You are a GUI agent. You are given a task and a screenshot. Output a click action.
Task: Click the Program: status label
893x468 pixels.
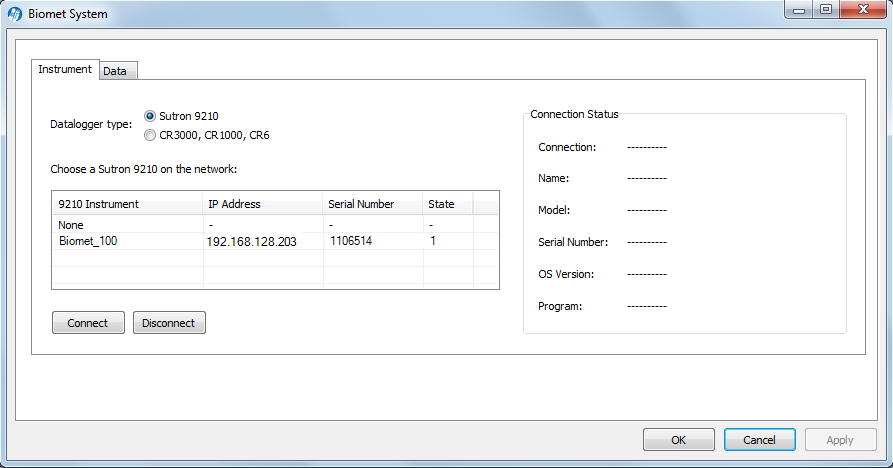(560, 306)
